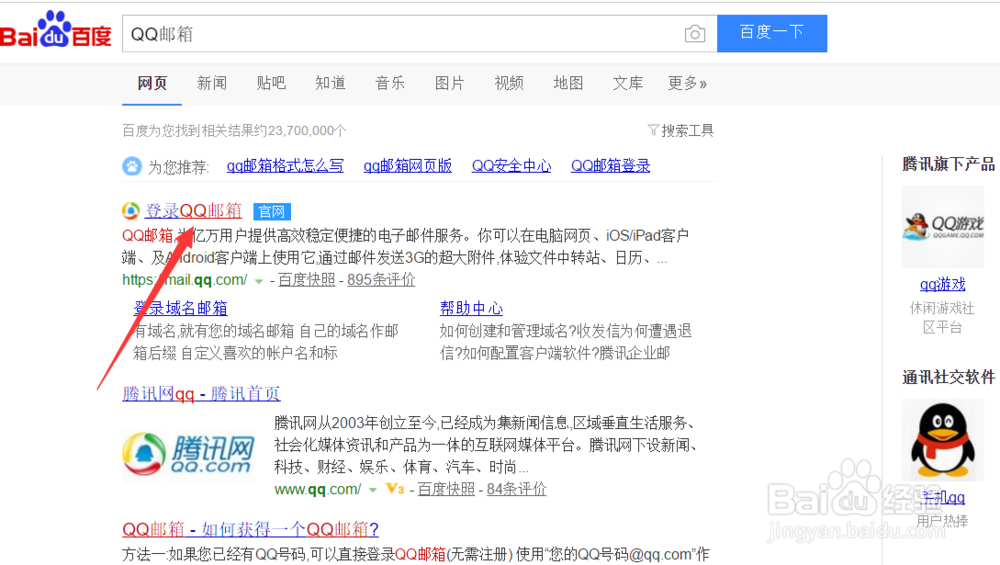The width and height of the screenshot is (1000, 565).
Task: Open suggestion qq邮箱网页版
Action: click(408, 166)
